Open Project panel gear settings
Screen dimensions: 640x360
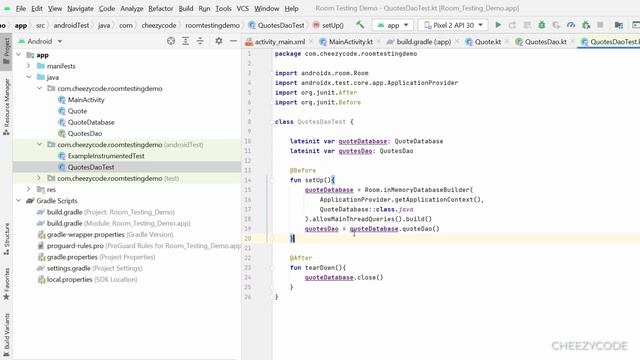[219, 41]
